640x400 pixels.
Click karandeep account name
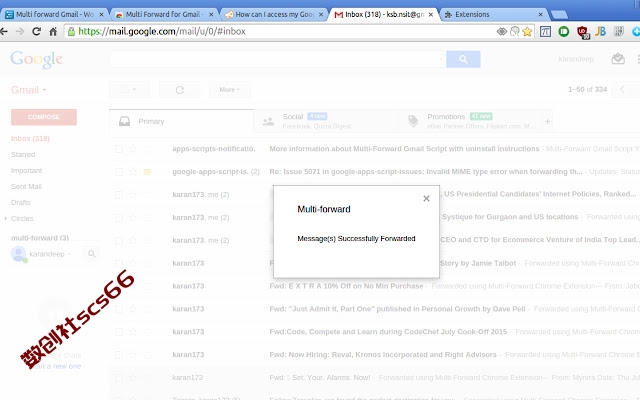576,59
